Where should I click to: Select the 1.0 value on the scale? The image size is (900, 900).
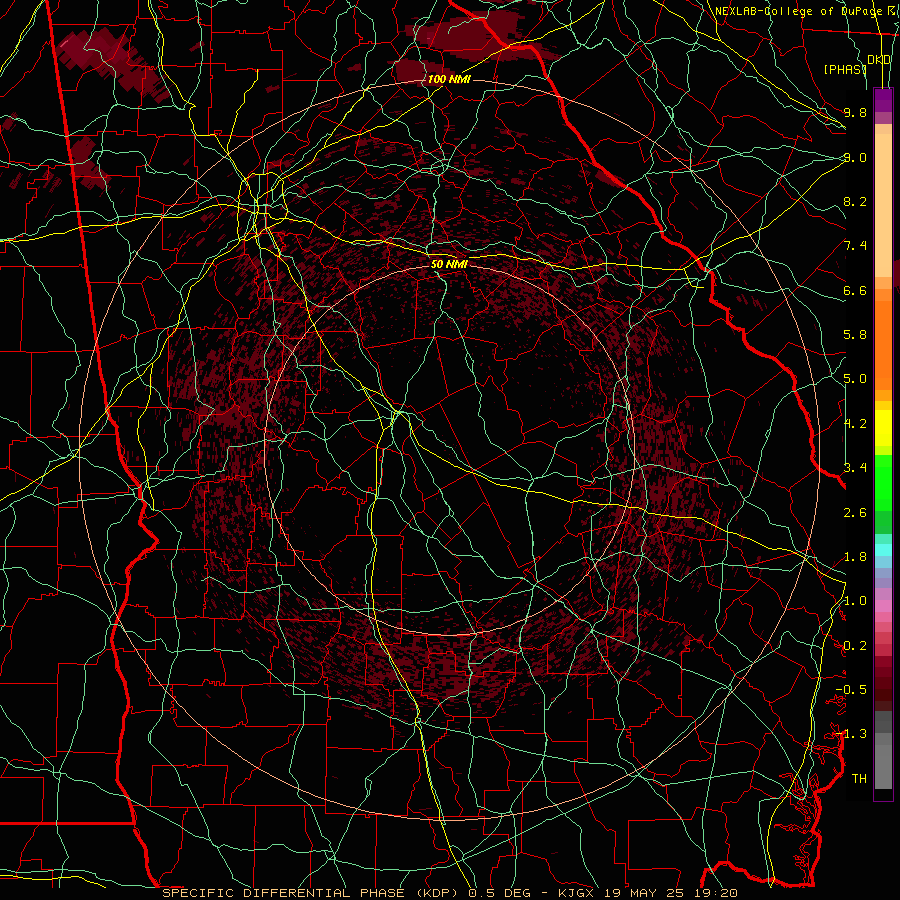(x=855, y=601)
